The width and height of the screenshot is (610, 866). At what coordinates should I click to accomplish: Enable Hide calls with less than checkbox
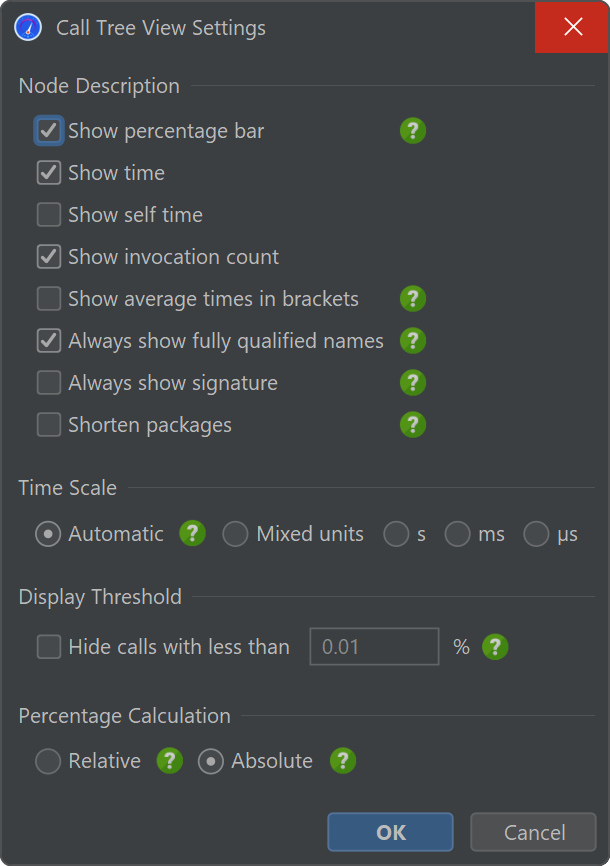(49, 647)
